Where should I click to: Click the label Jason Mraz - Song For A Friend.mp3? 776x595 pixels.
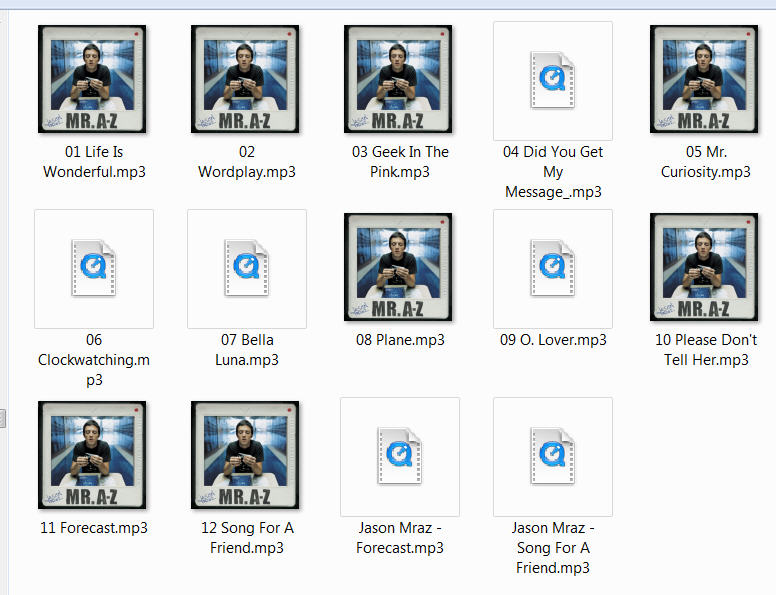click(x=553, y=548)
